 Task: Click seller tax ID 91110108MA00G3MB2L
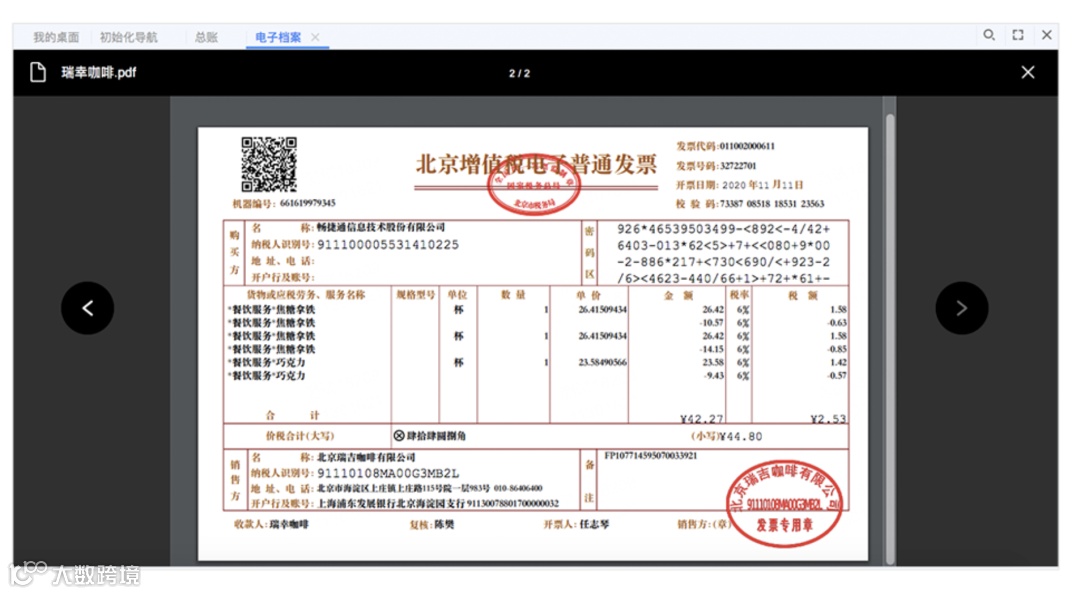pyautogui.click(x=388, y=473)
